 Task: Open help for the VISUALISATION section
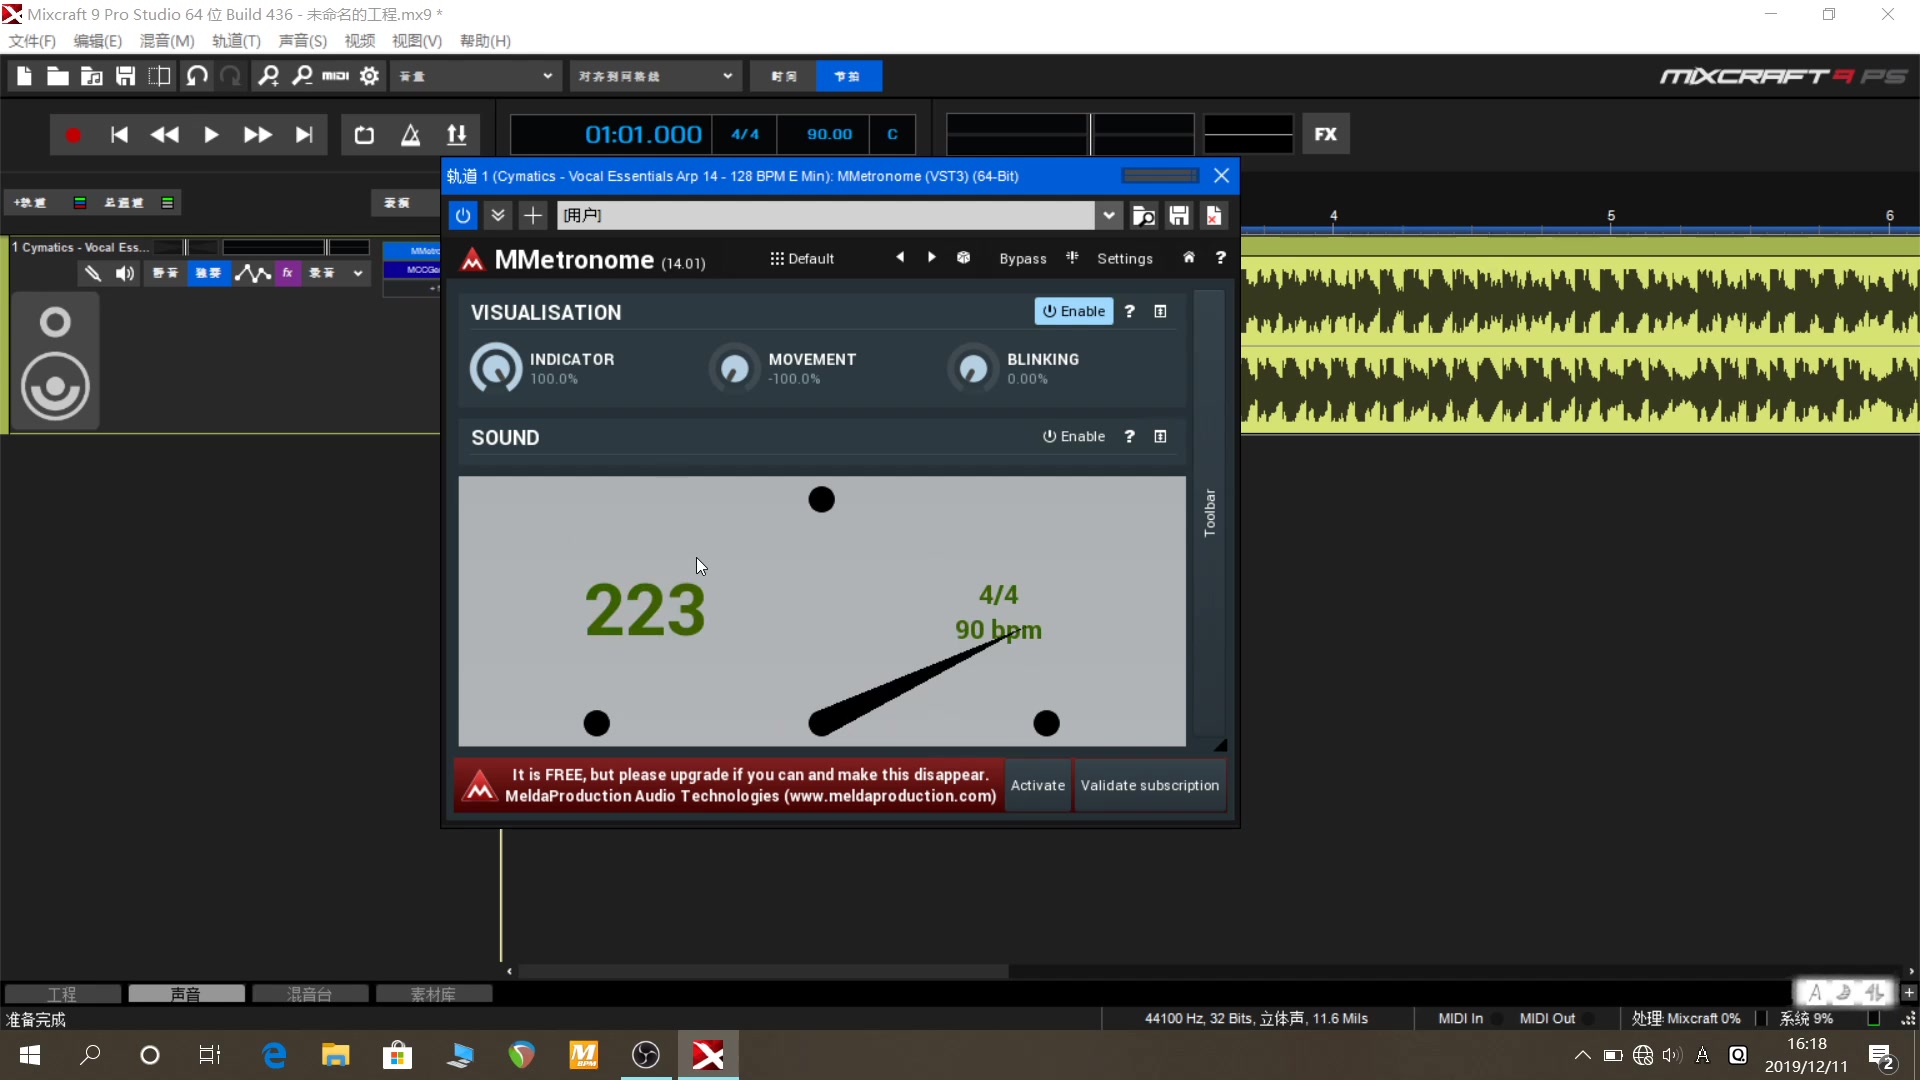(1129, 311)
